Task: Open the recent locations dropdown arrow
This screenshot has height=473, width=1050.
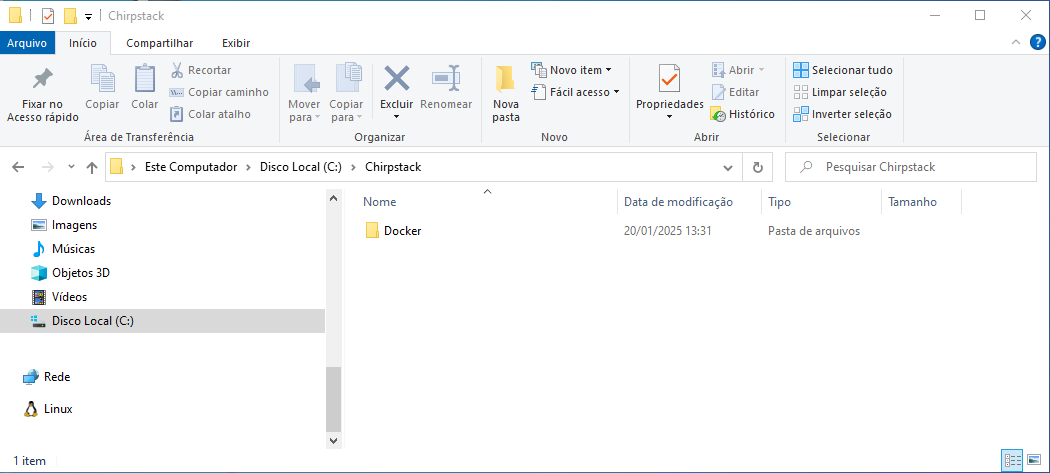Action: (72, 167)
